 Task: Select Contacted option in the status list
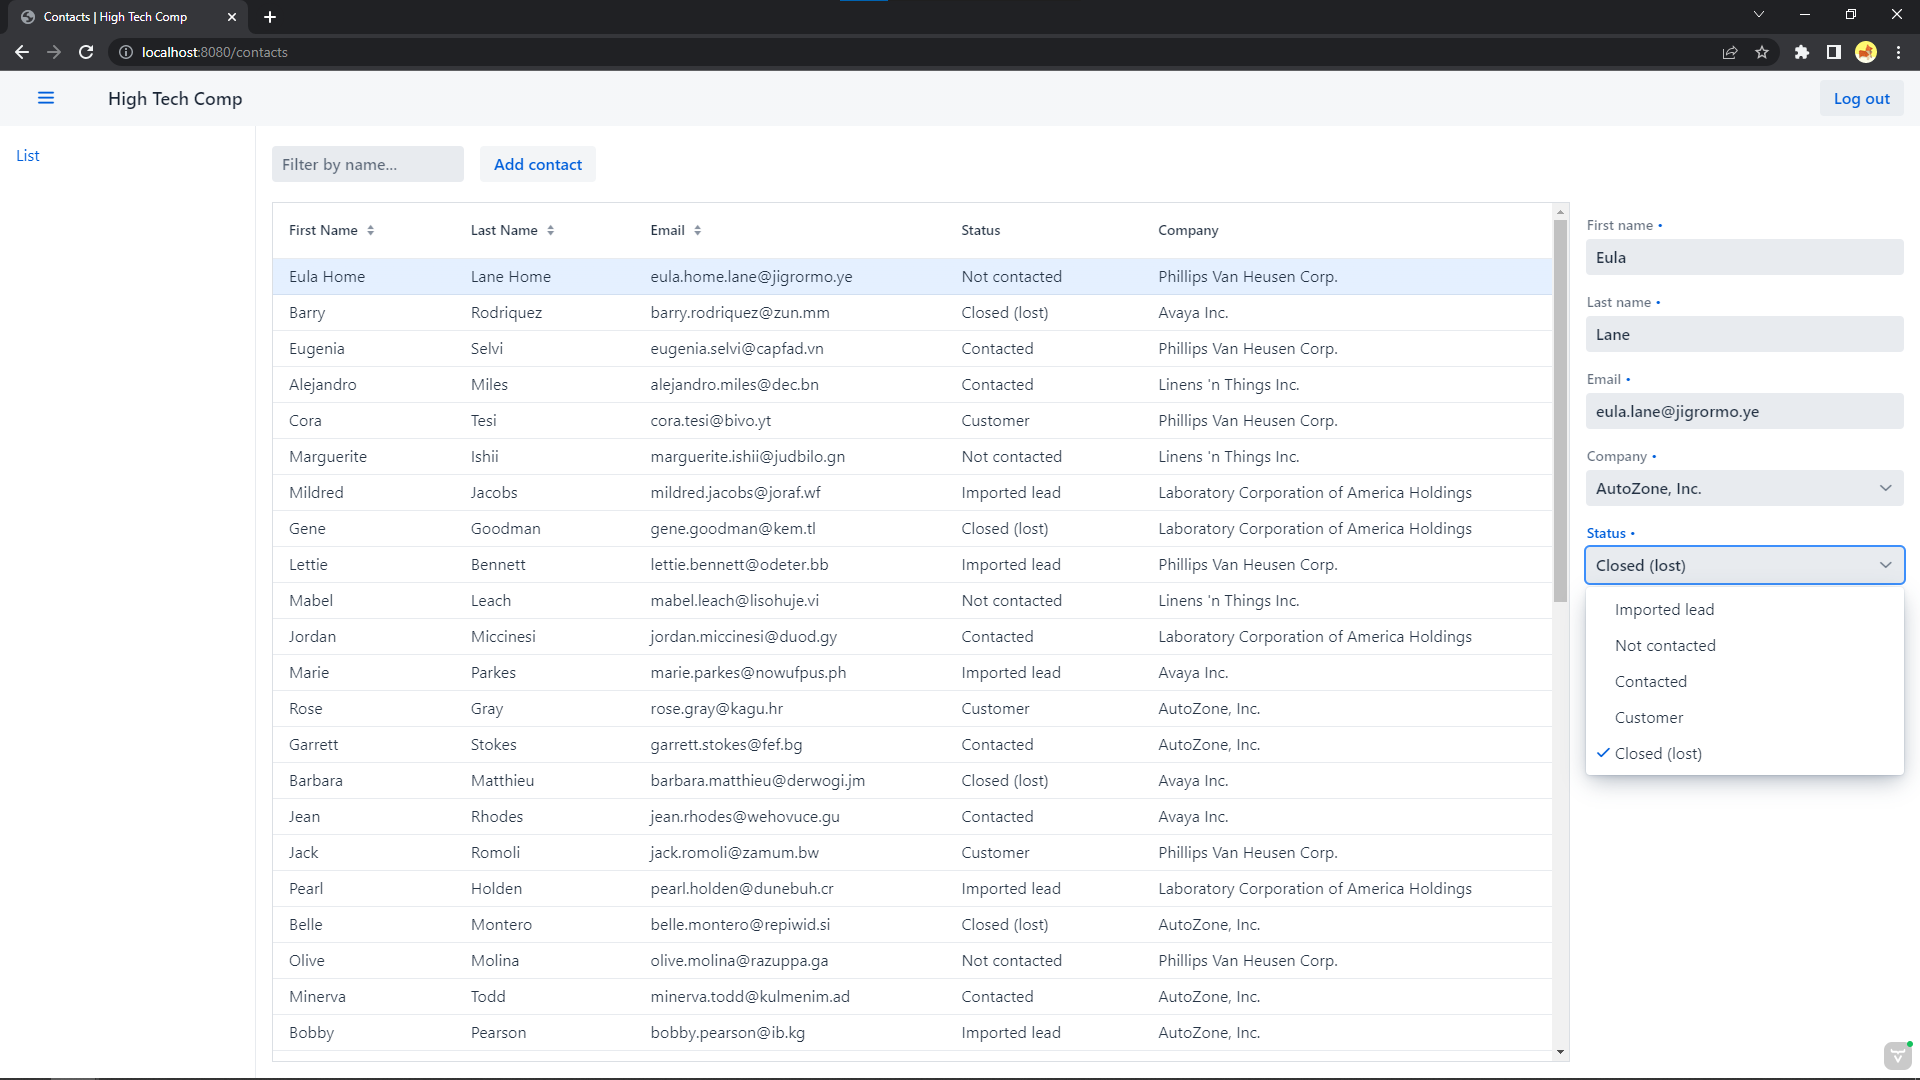coord(1650,681)
